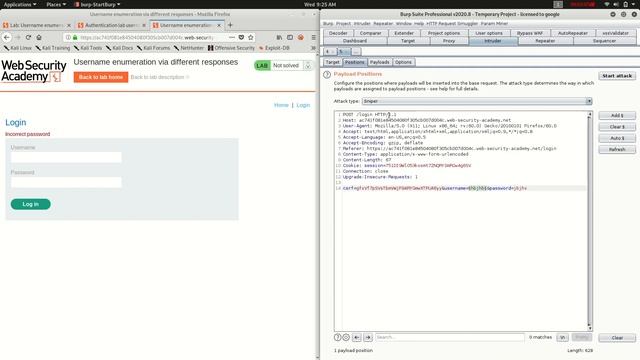Go to previous search match arrow

pyautogui.click(x=357, y=337)
